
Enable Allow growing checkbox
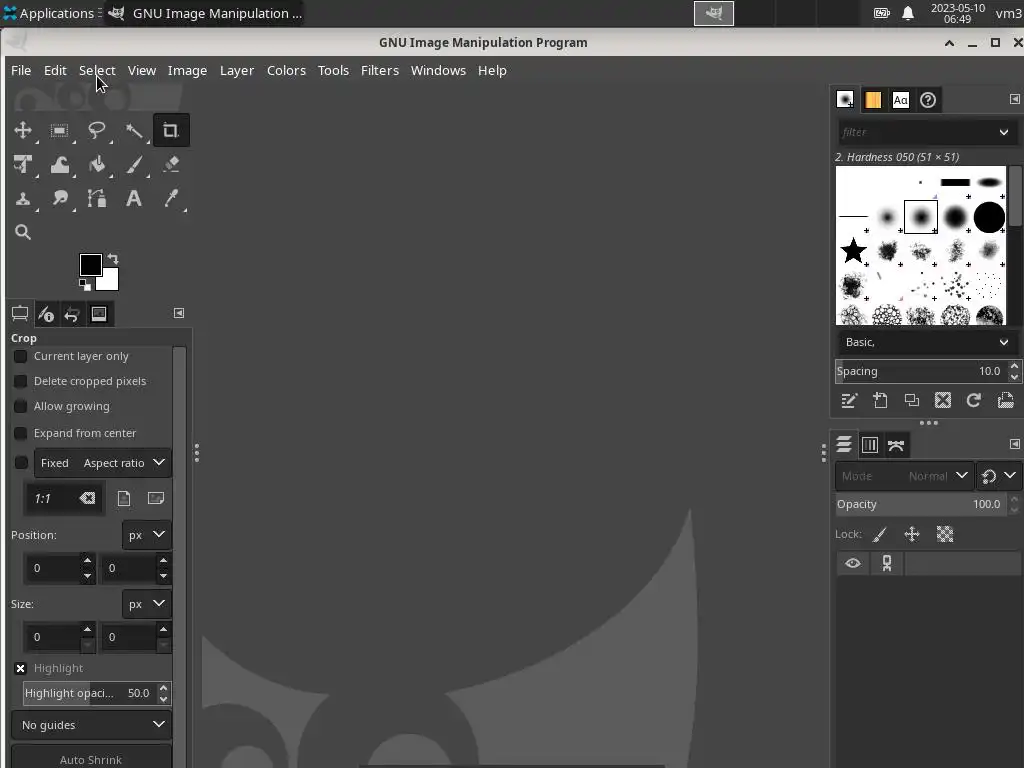(x=20, y=406)
